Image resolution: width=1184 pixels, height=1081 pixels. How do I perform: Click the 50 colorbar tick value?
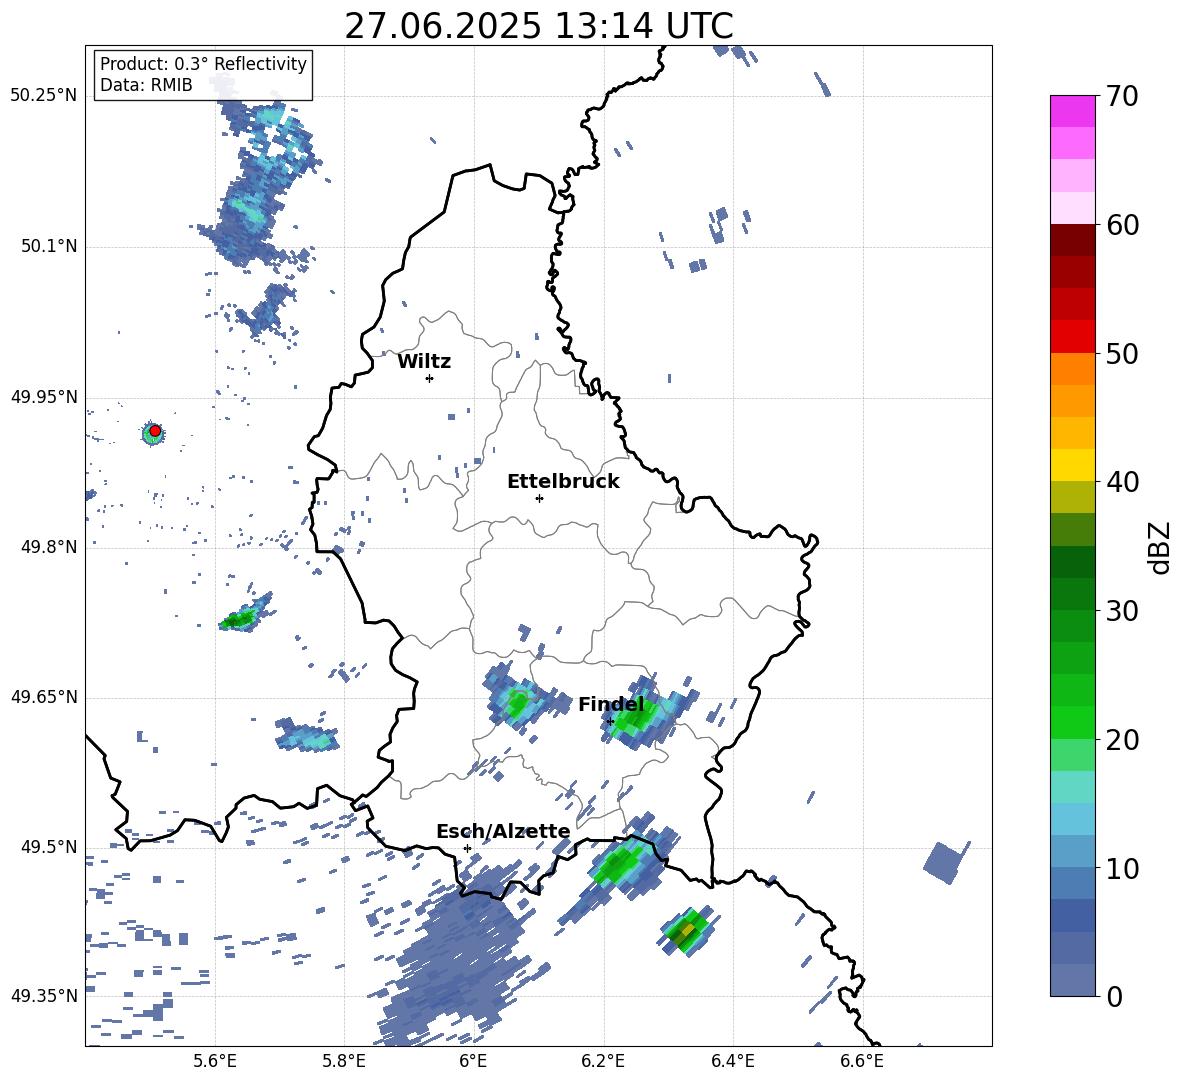[x=1122, y=353]
